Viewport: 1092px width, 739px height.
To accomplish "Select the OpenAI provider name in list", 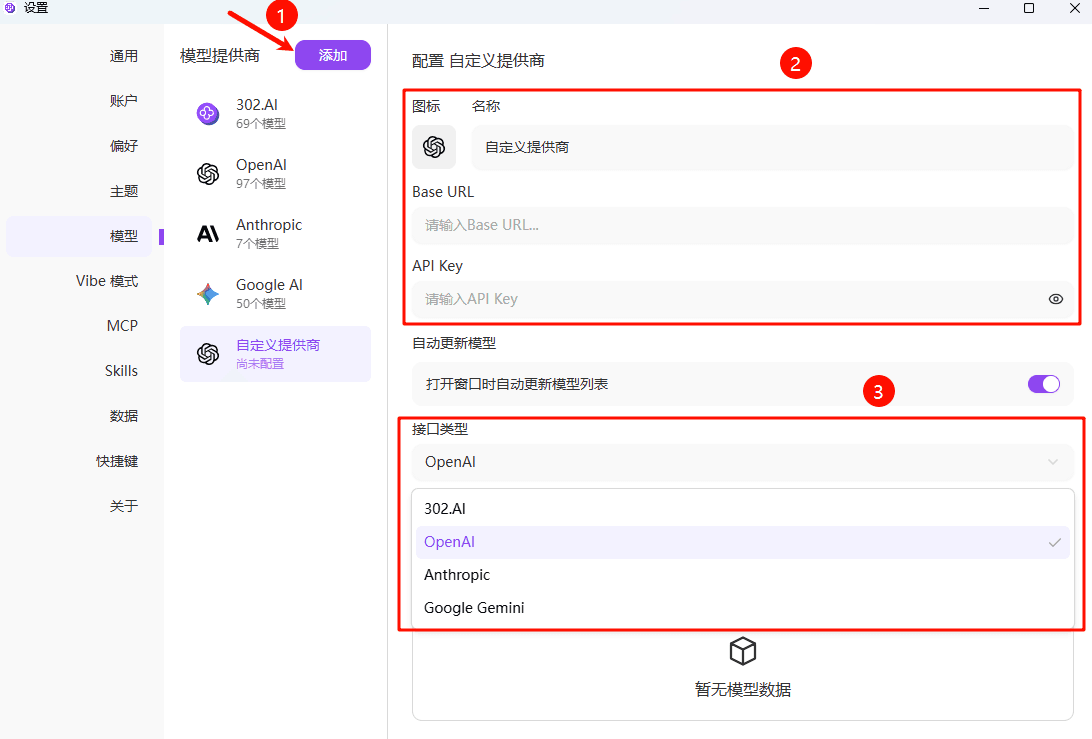I will (x=261, y=164).
